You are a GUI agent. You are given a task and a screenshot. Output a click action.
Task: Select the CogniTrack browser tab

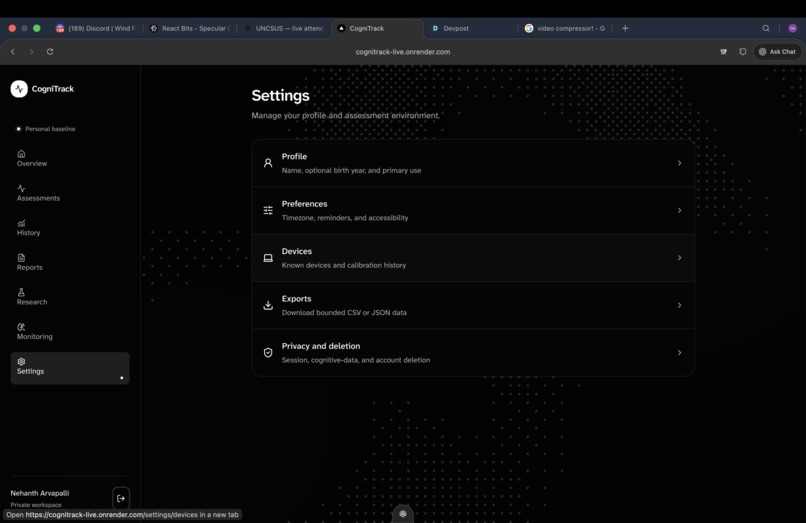pyautogui.click(x=378, y=28)
